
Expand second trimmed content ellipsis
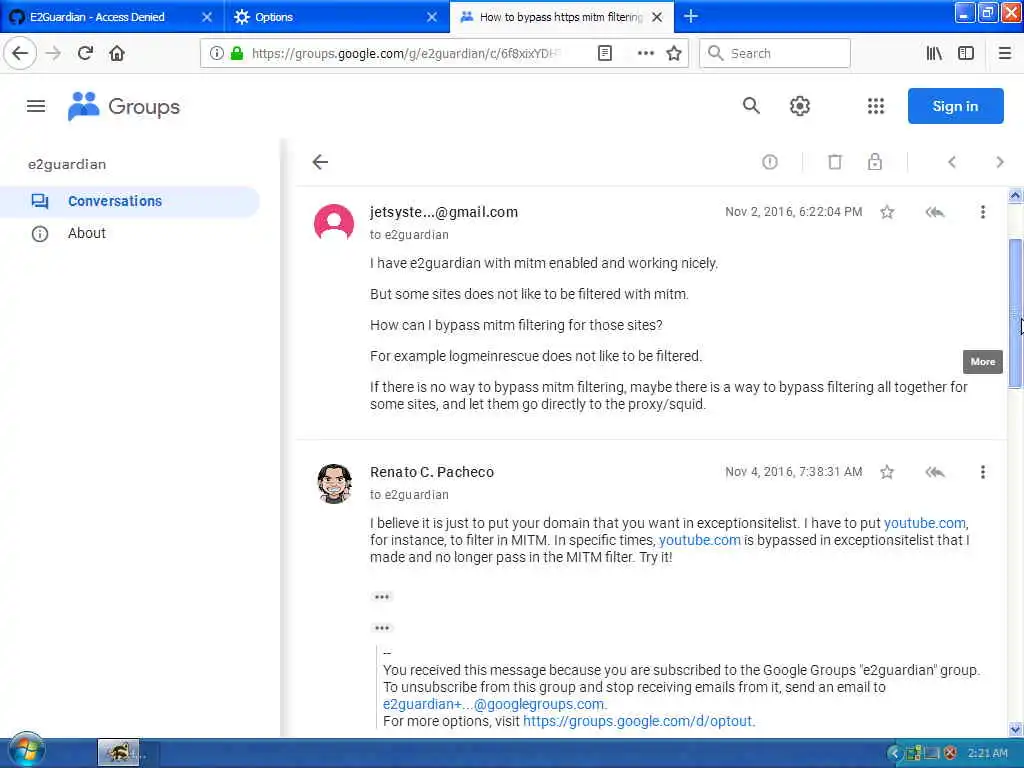381,628
